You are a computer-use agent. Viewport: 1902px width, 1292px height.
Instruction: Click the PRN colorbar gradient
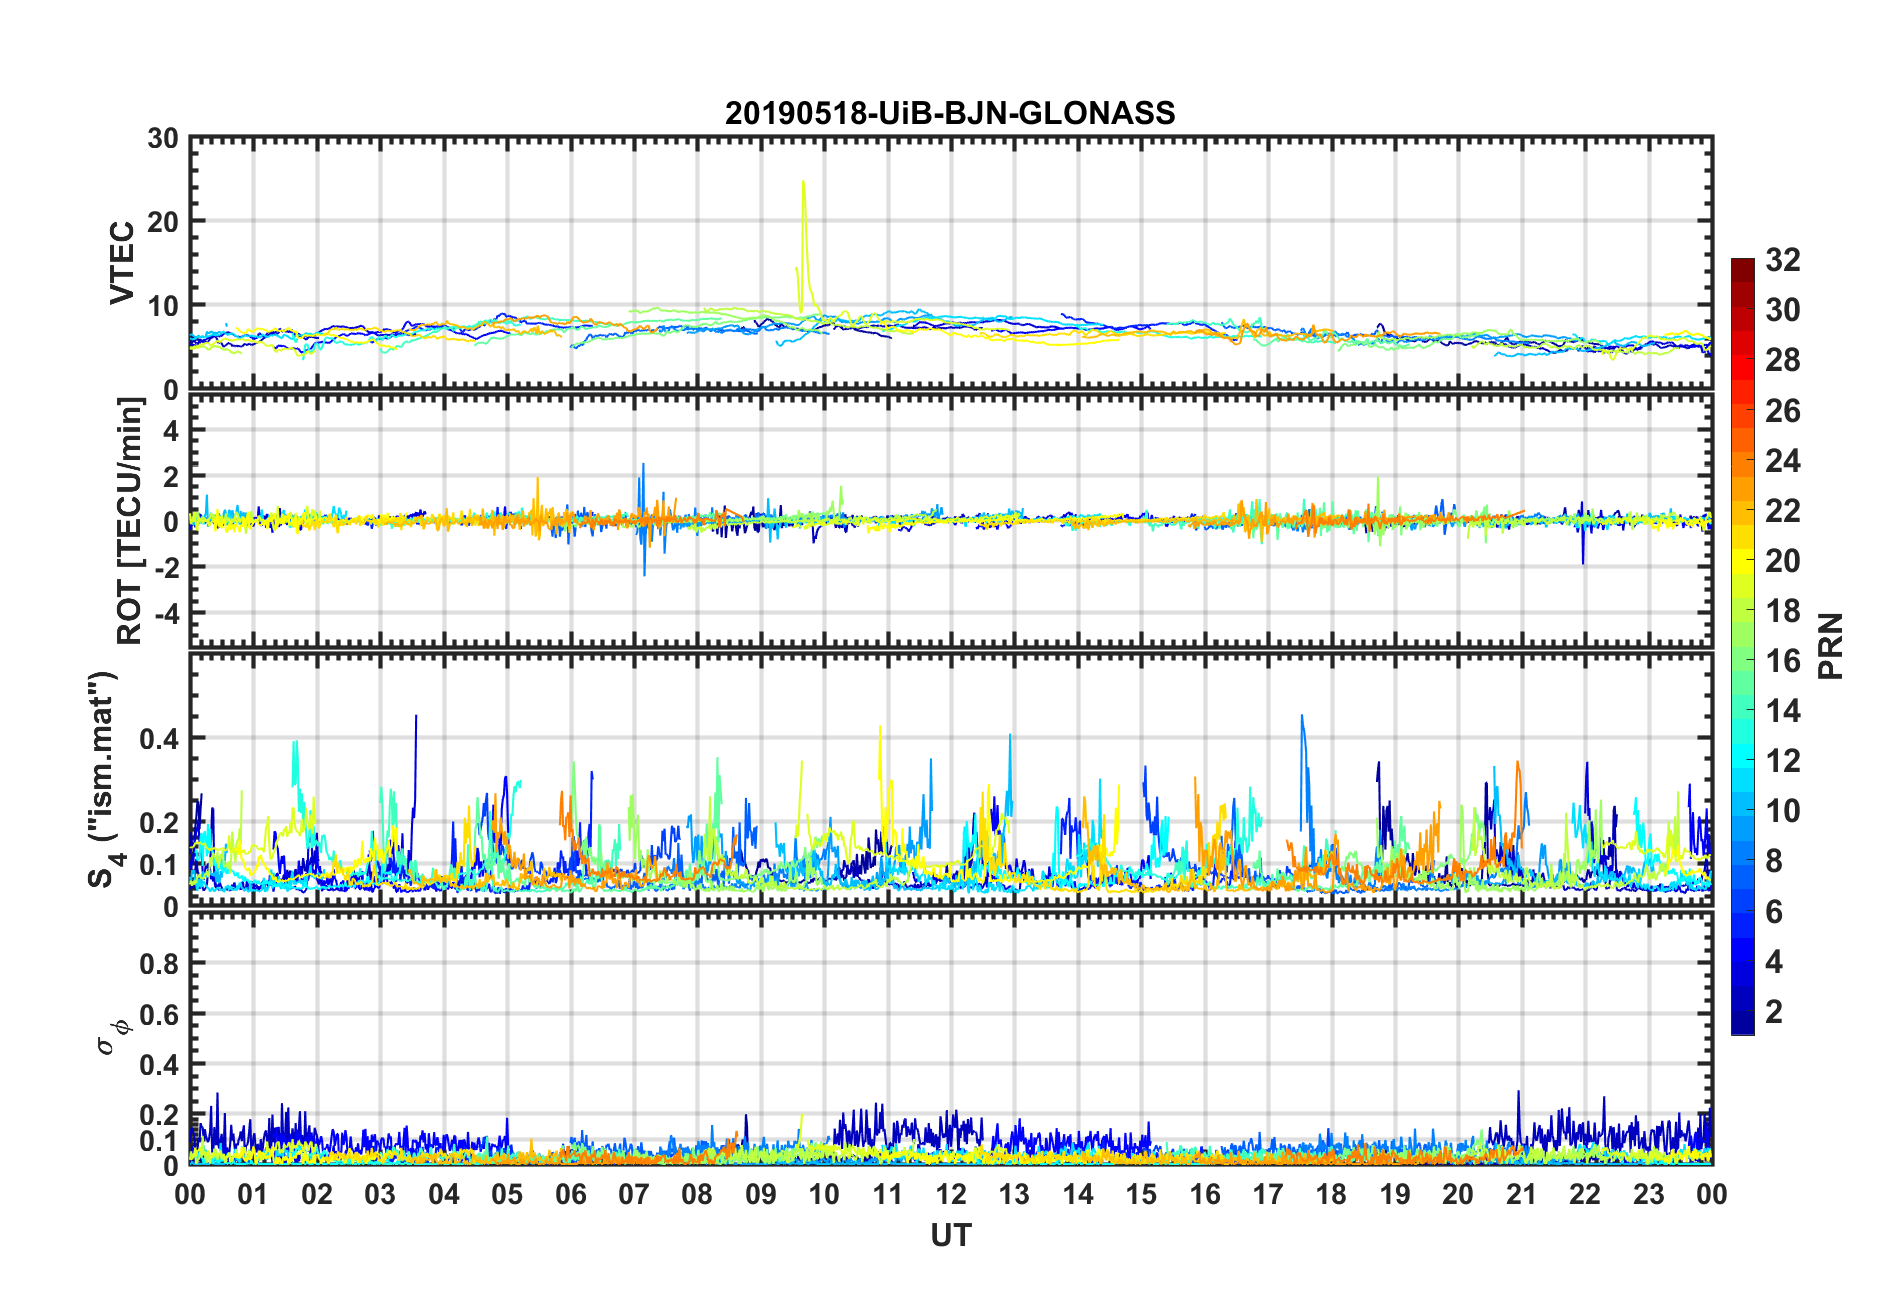(x=1743, y=646)
